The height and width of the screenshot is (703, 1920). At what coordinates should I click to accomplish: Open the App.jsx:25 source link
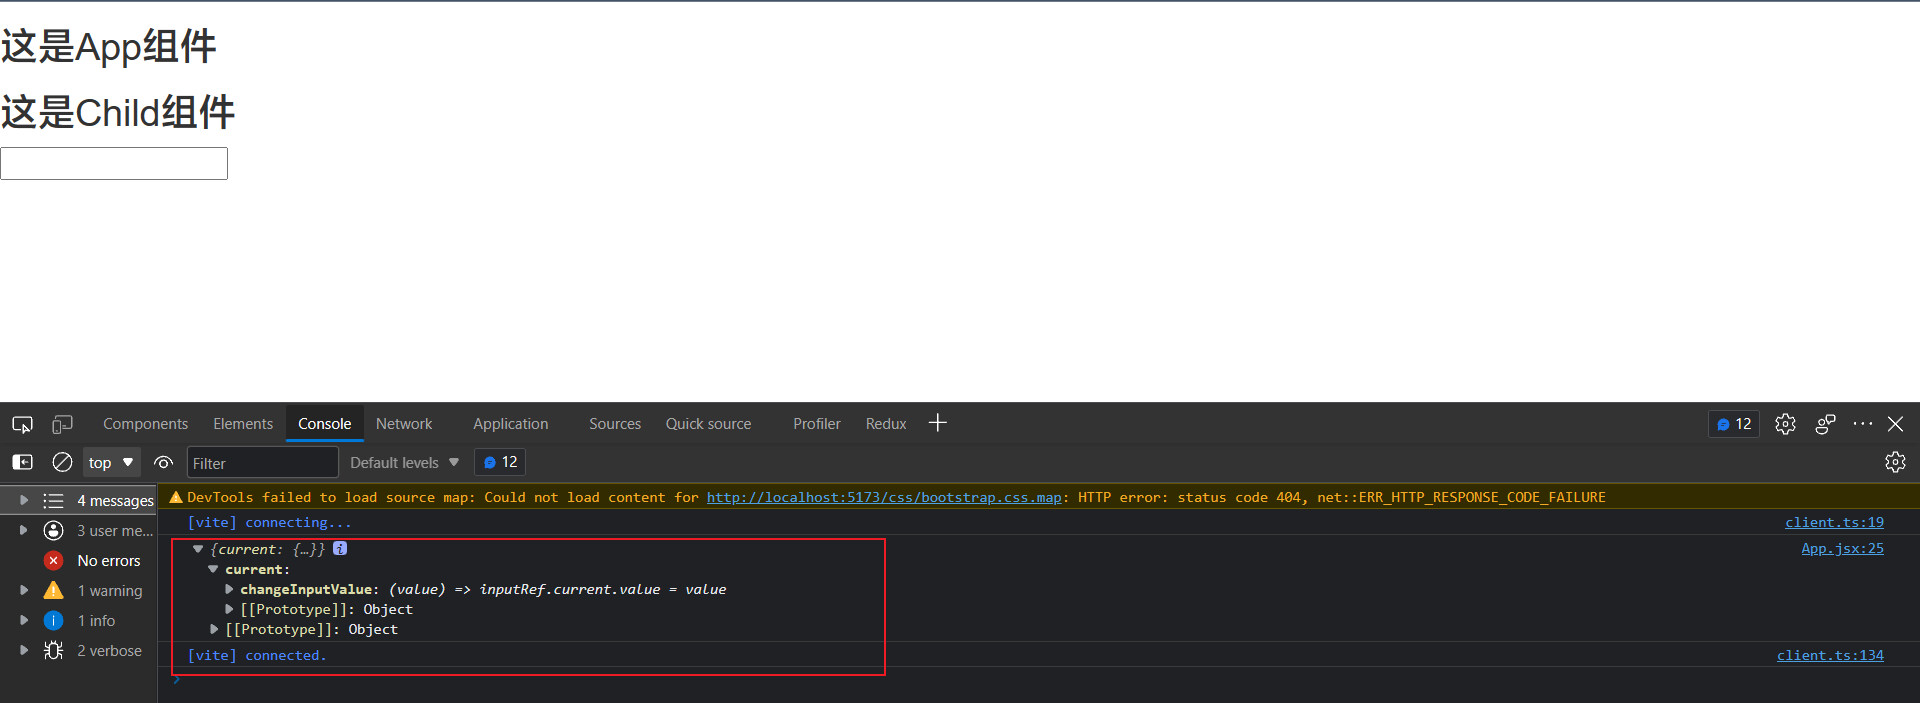point(1842,548)
